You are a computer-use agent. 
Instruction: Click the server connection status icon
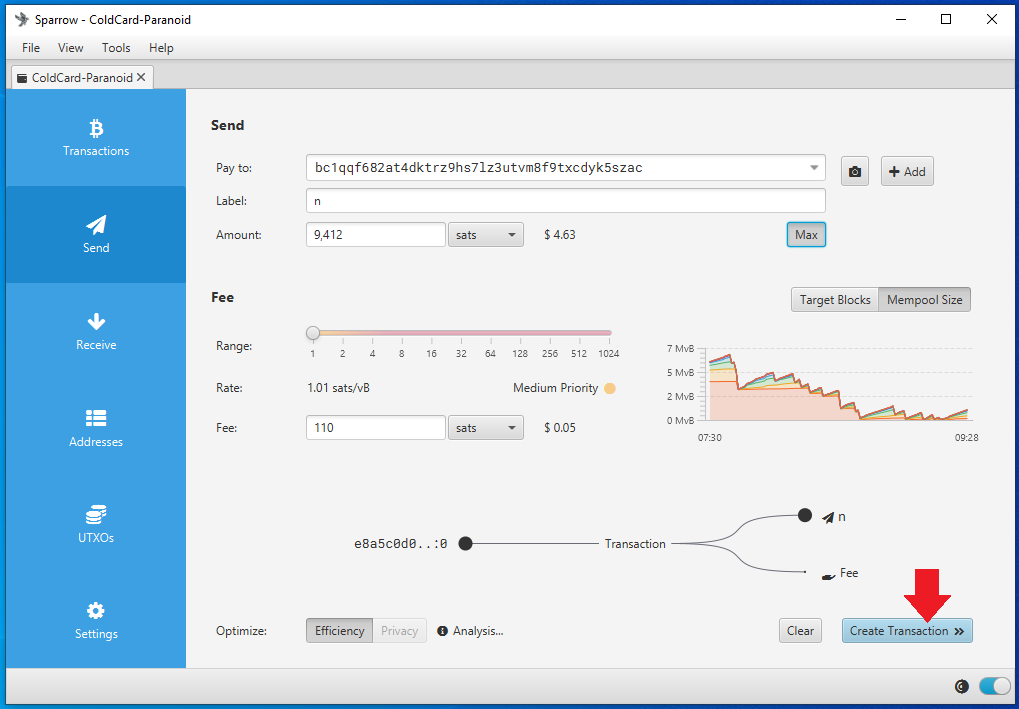[x=961, y=686]
